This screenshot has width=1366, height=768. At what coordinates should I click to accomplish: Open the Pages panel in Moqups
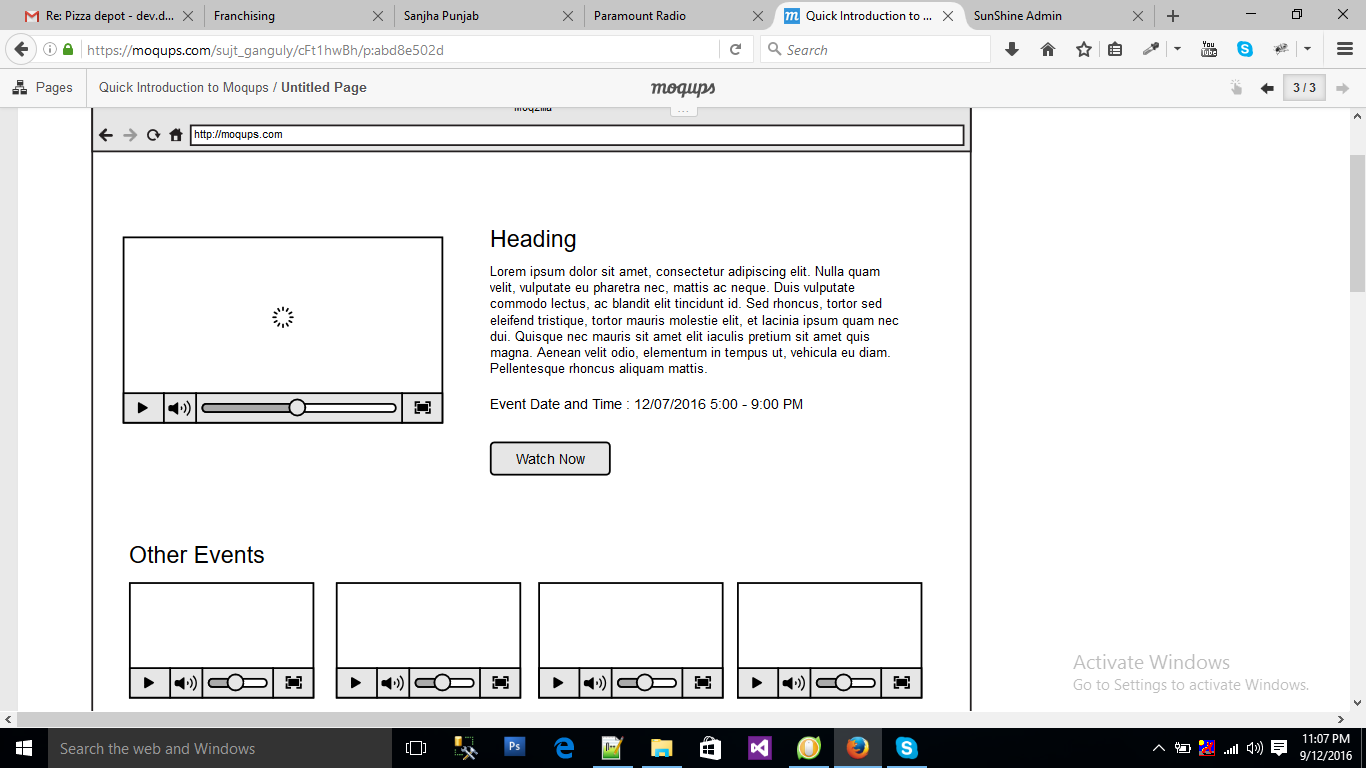point(43,88)
